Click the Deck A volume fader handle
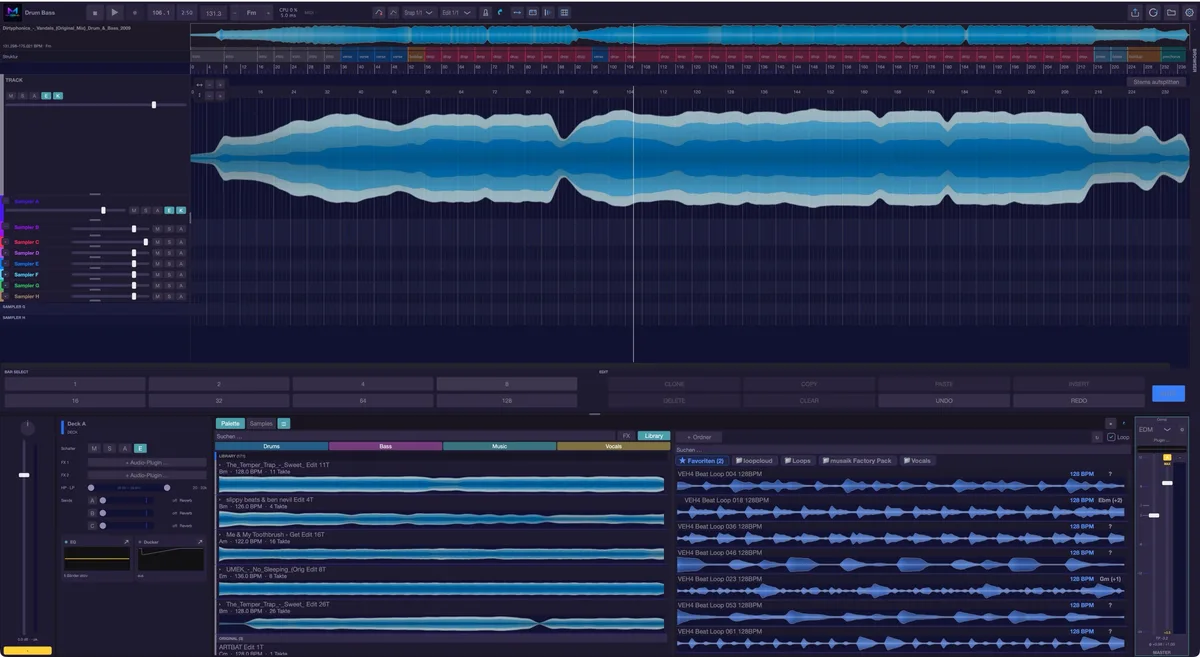 24,475
